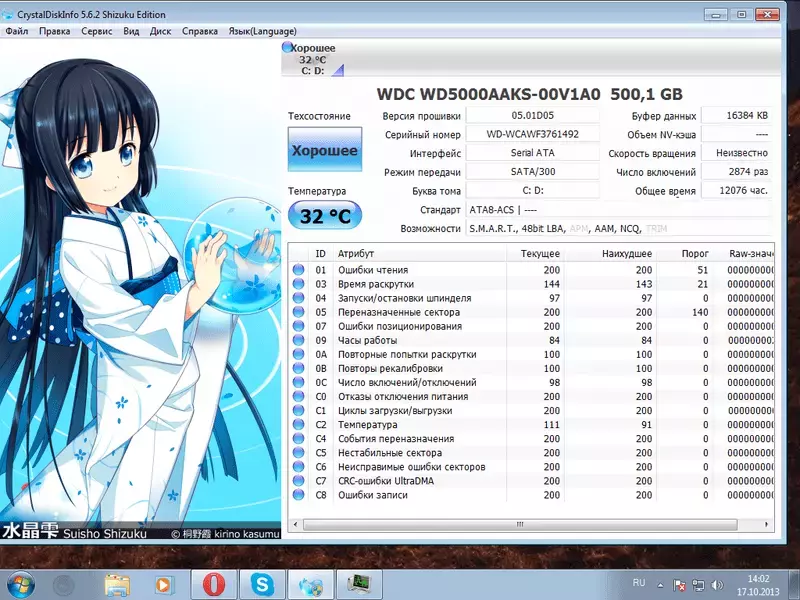Click status icon for Ошибки записи row
Viewport: 800px width, 600px height.
(298, 495)
